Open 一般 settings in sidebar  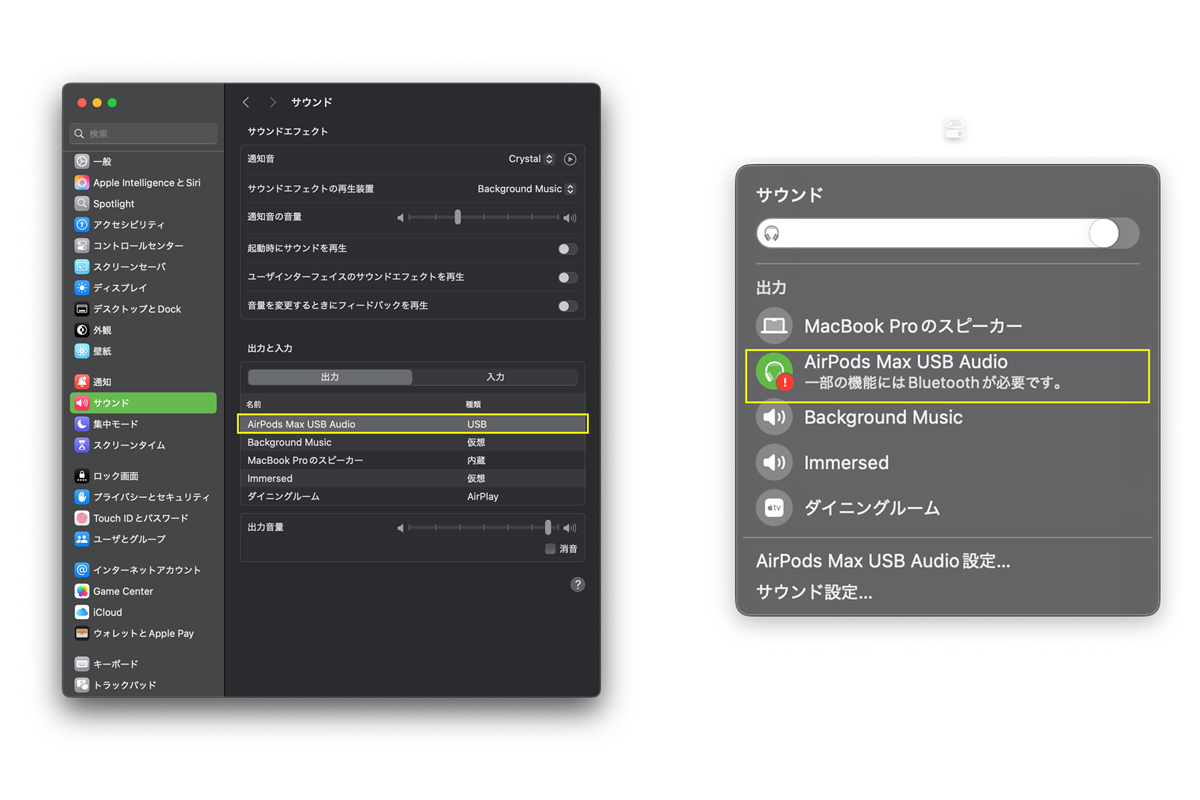click(143, 161)
